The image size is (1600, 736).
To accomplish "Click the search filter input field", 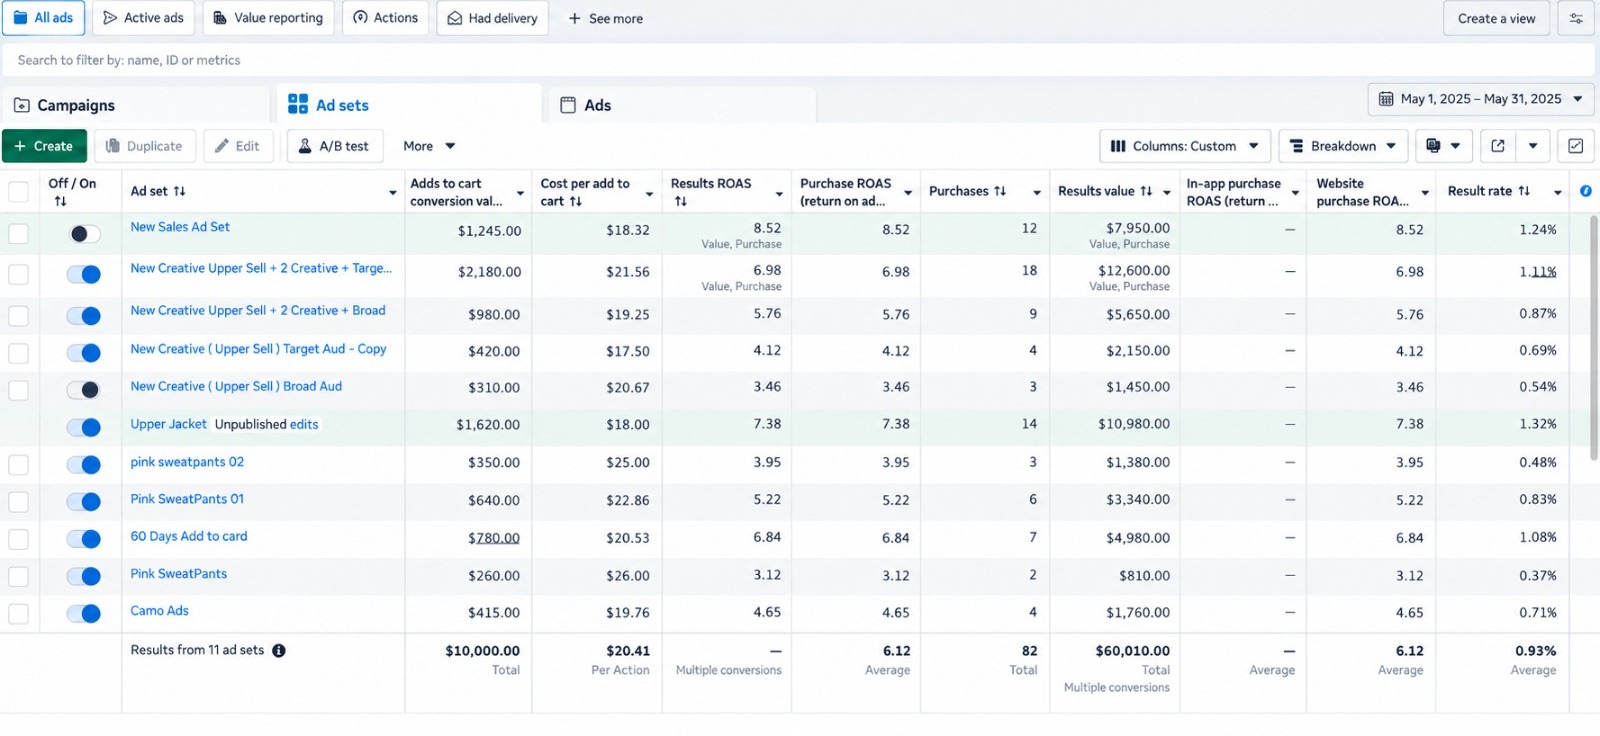I will (x=798, y=60).
